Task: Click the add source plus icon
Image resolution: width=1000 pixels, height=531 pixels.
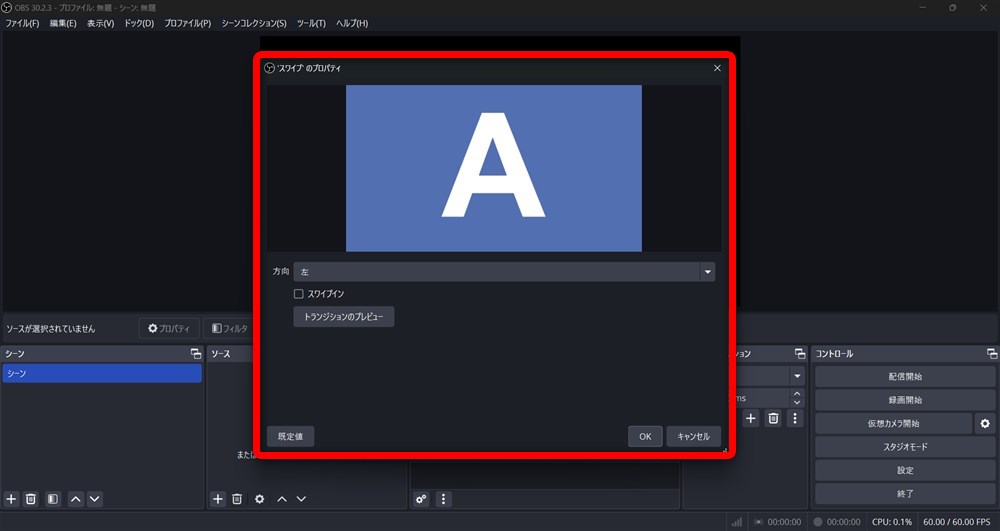Action: tap(218, 498)
